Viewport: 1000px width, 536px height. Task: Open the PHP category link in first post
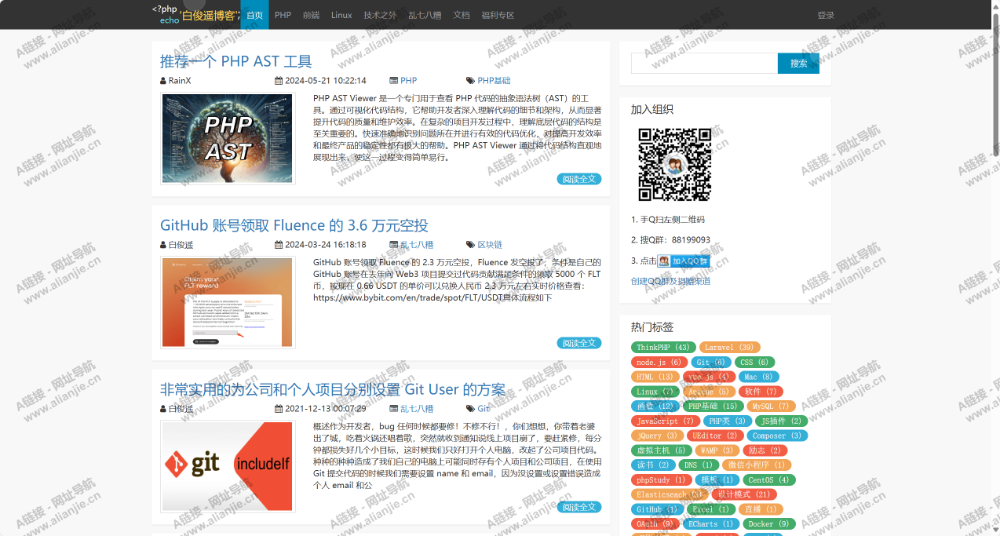point(409,80)
